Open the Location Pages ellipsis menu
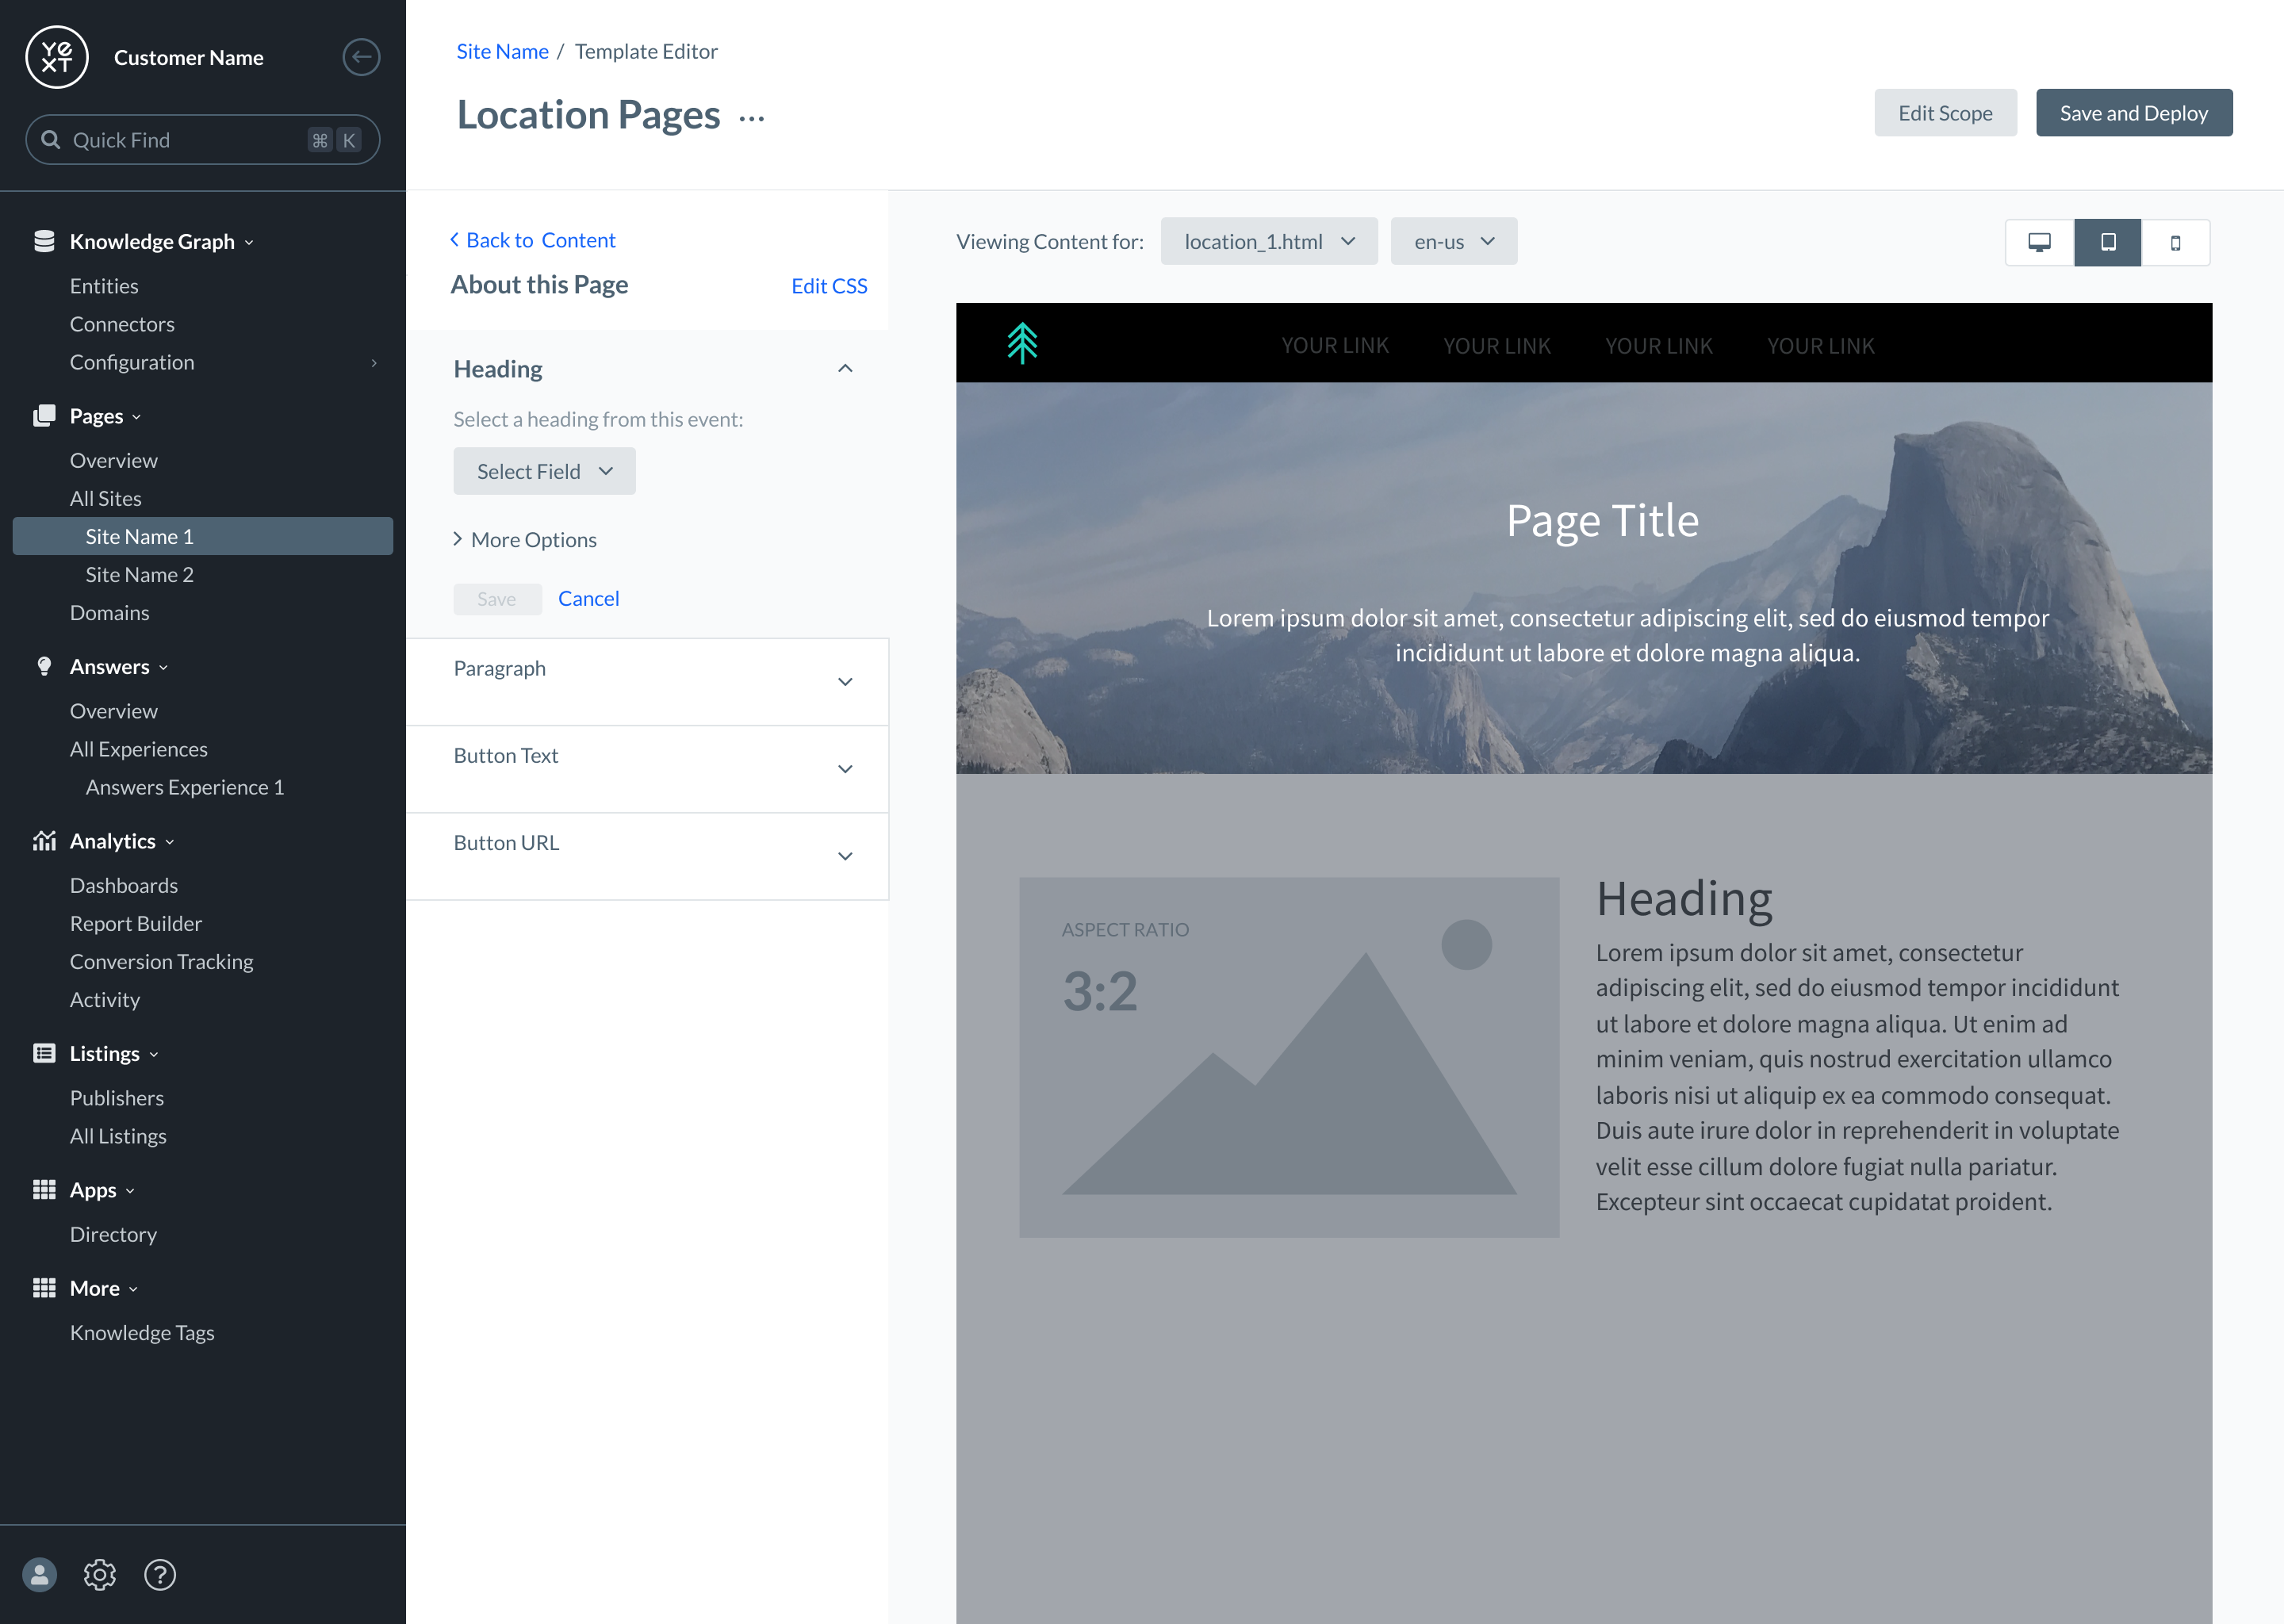This screenshot has height=1624, width=2284. click(x=752, y=118)
